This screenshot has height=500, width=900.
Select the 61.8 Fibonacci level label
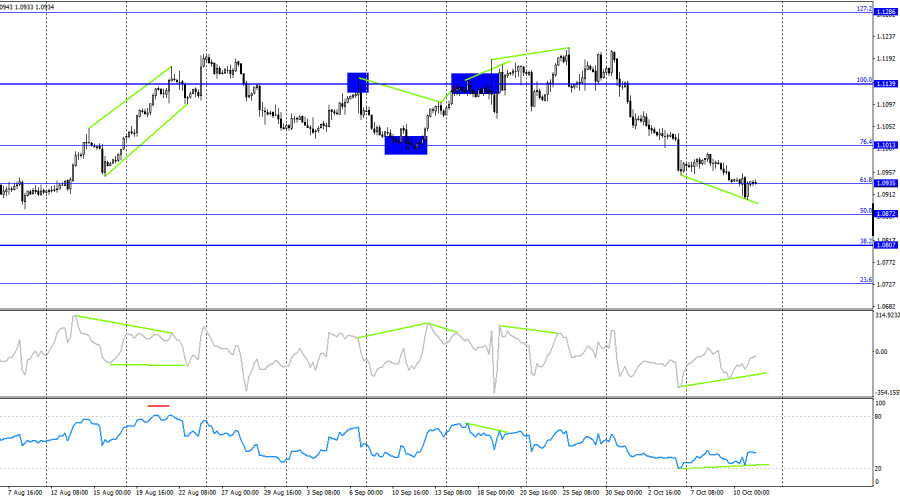[x=866, y=180]
